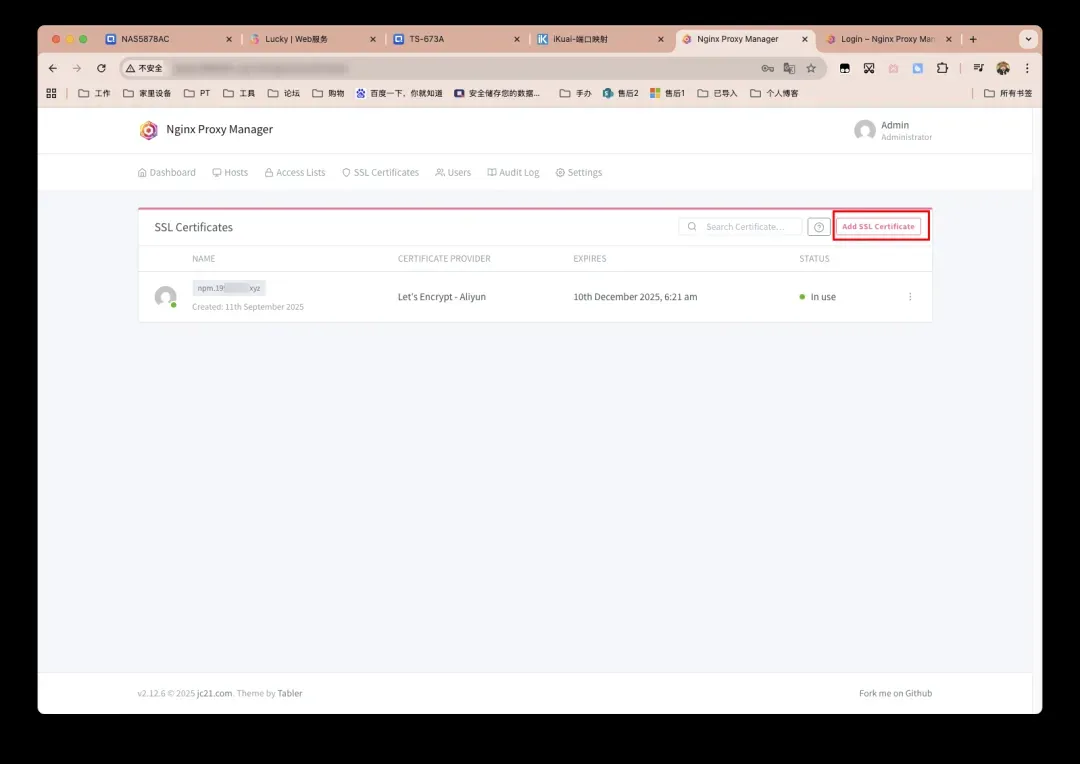Viewport: 1080px width, 764px height.
Task: Reload the current page
Action: [x=101, y=68]
